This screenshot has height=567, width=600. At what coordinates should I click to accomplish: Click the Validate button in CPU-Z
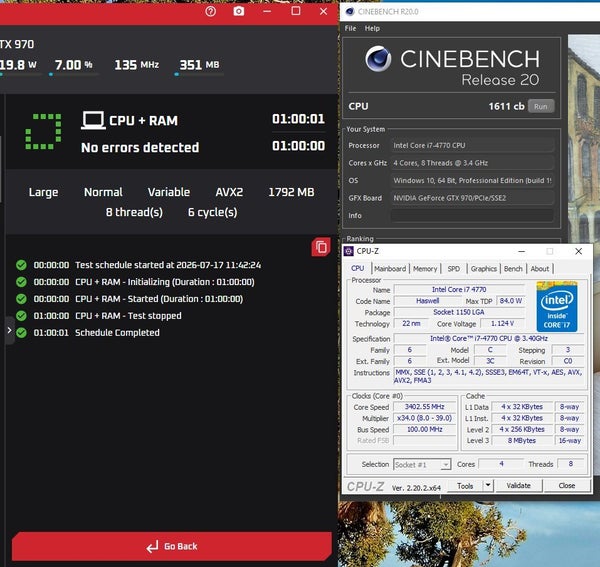coord(518,486)
